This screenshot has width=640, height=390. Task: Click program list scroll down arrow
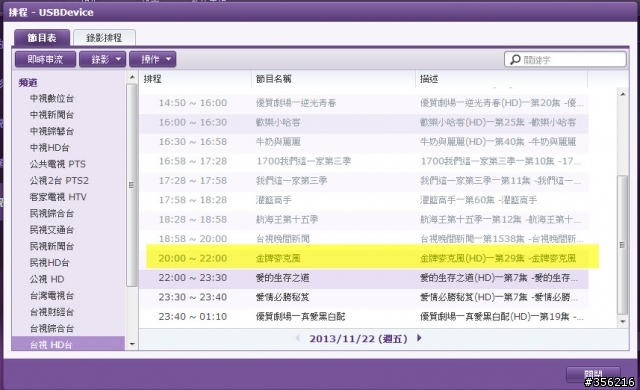click(x=622, y=321)
